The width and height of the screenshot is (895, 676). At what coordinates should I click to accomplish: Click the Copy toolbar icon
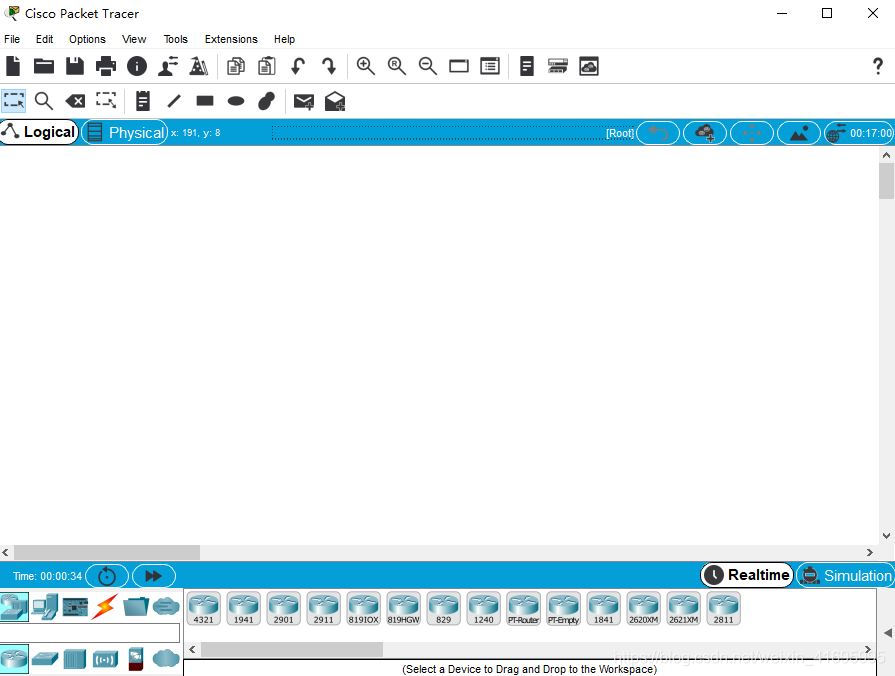236,66
